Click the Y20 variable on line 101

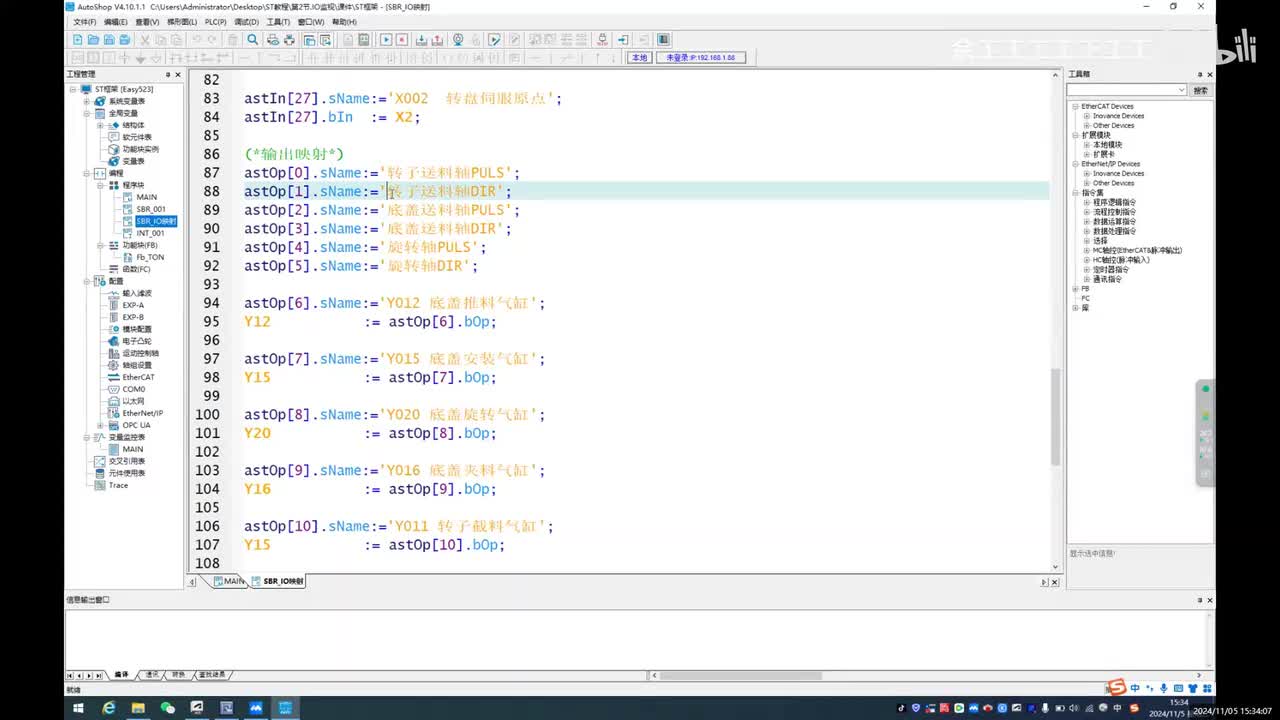tap(257, 433)
